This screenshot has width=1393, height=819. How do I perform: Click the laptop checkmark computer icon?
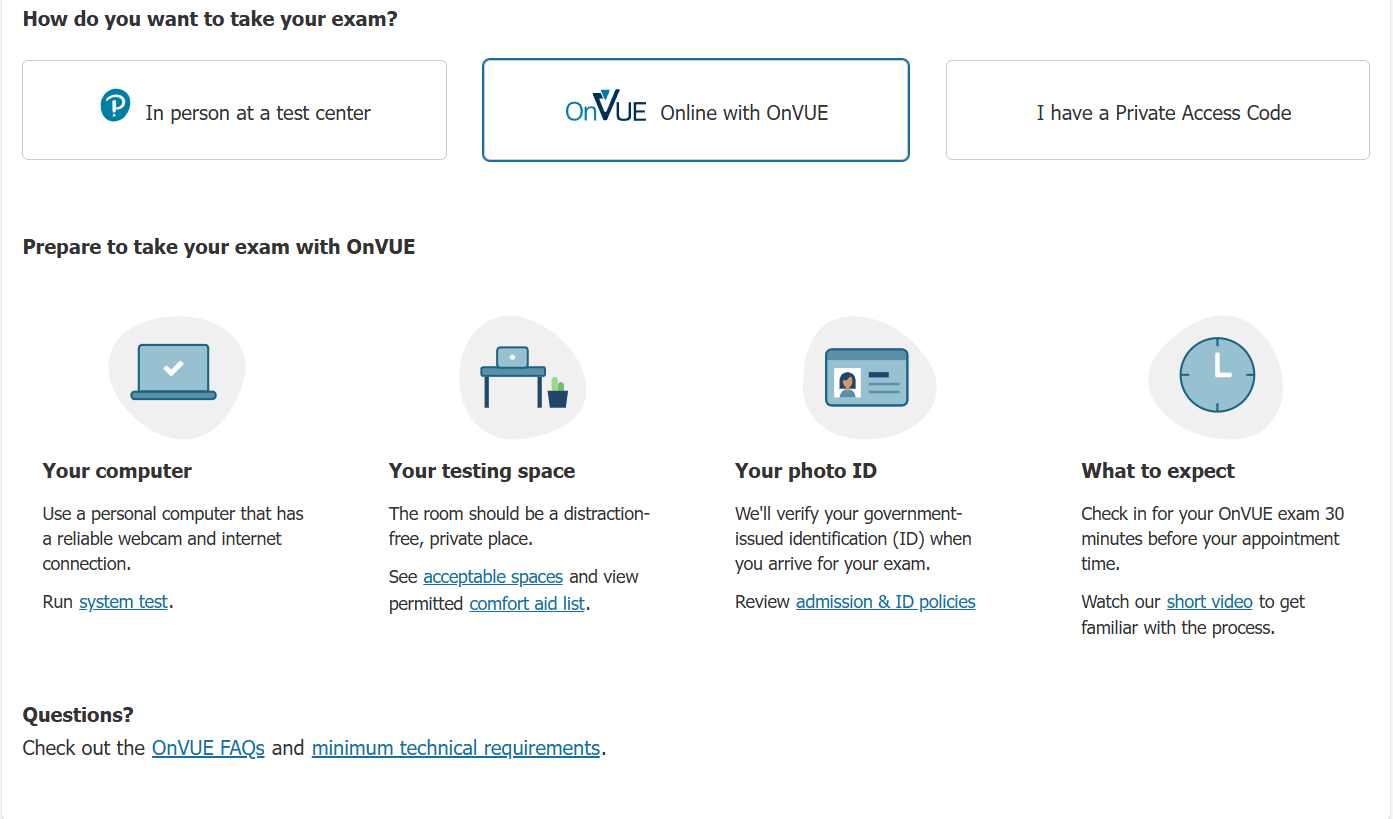(x=174, y=372)
